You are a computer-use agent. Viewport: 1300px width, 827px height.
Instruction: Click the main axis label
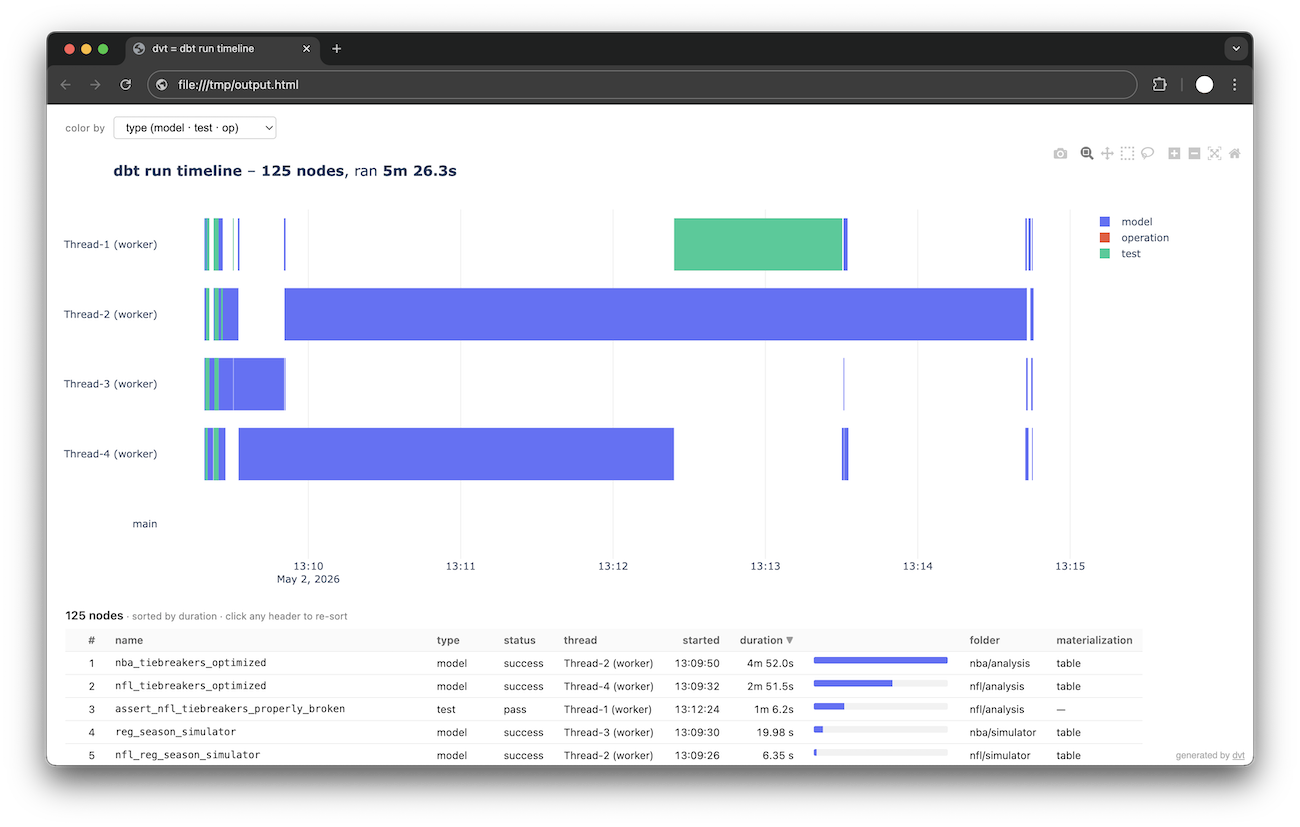145,524
